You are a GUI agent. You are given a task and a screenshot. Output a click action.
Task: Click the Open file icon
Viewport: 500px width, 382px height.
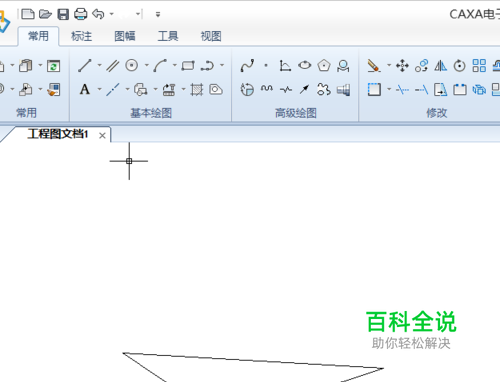coord(45,14)
